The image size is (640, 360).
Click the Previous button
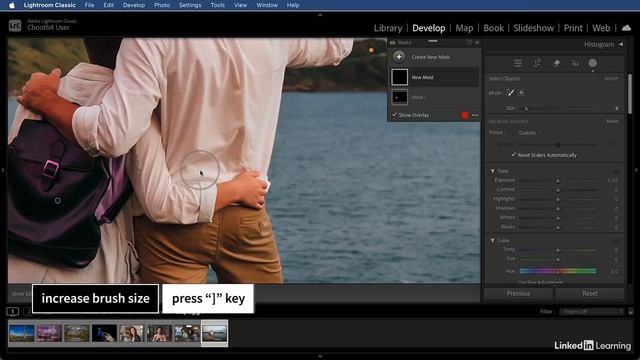pos(518,293)
